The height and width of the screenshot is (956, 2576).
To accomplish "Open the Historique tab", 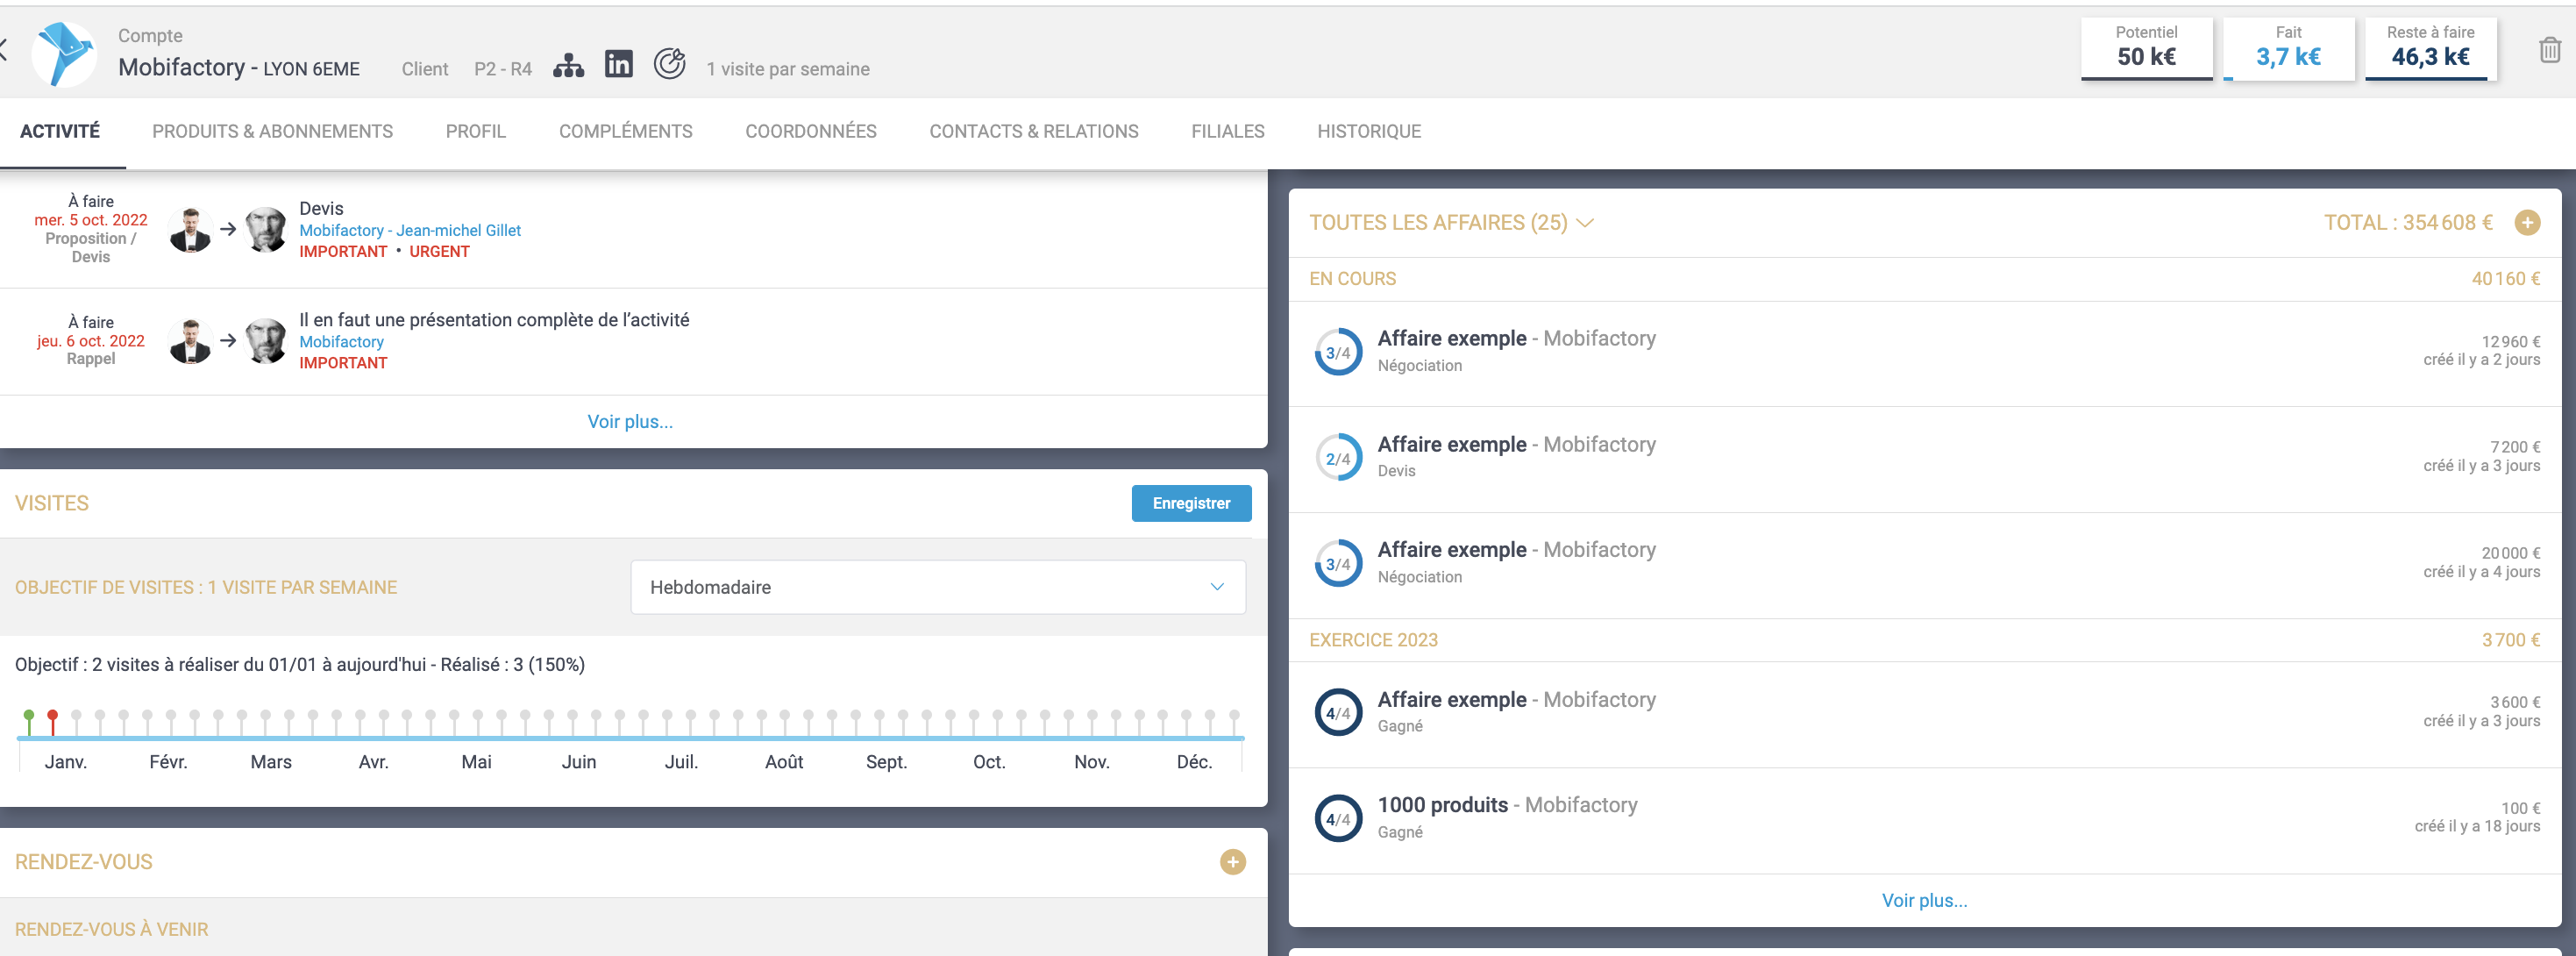I will [1368, 131].
